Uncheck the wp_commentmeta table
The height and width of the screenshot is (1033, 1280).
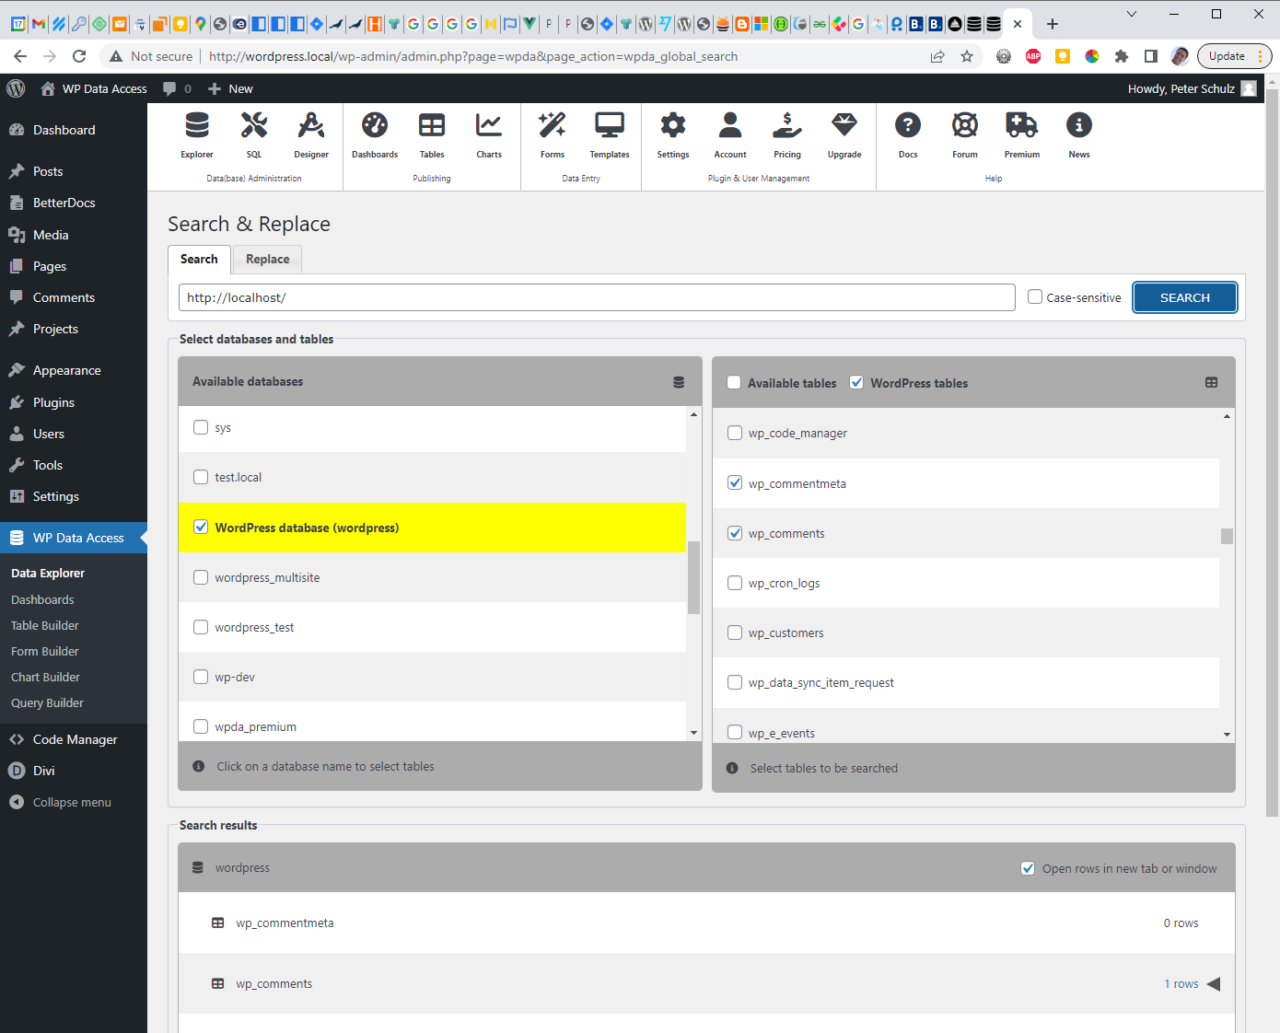[735, 483]
